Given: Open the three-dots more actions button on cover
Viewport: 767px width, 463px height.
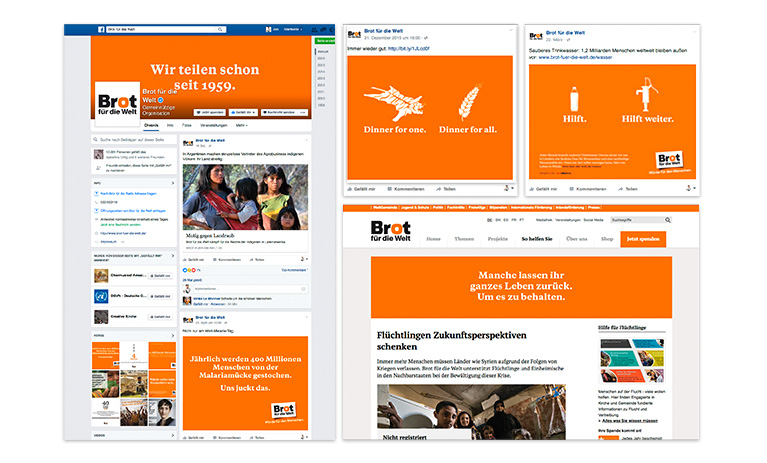Looking at the screenshot, I should coord(303,112).
